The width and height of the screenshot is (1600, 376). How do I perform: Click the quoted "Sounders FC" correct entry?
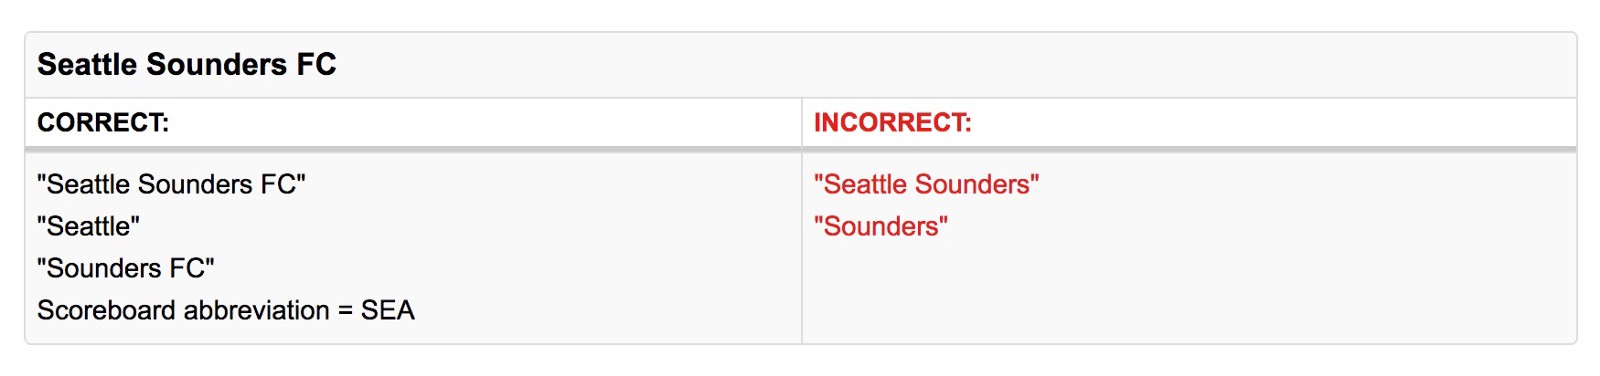click(x=126, y=269)
